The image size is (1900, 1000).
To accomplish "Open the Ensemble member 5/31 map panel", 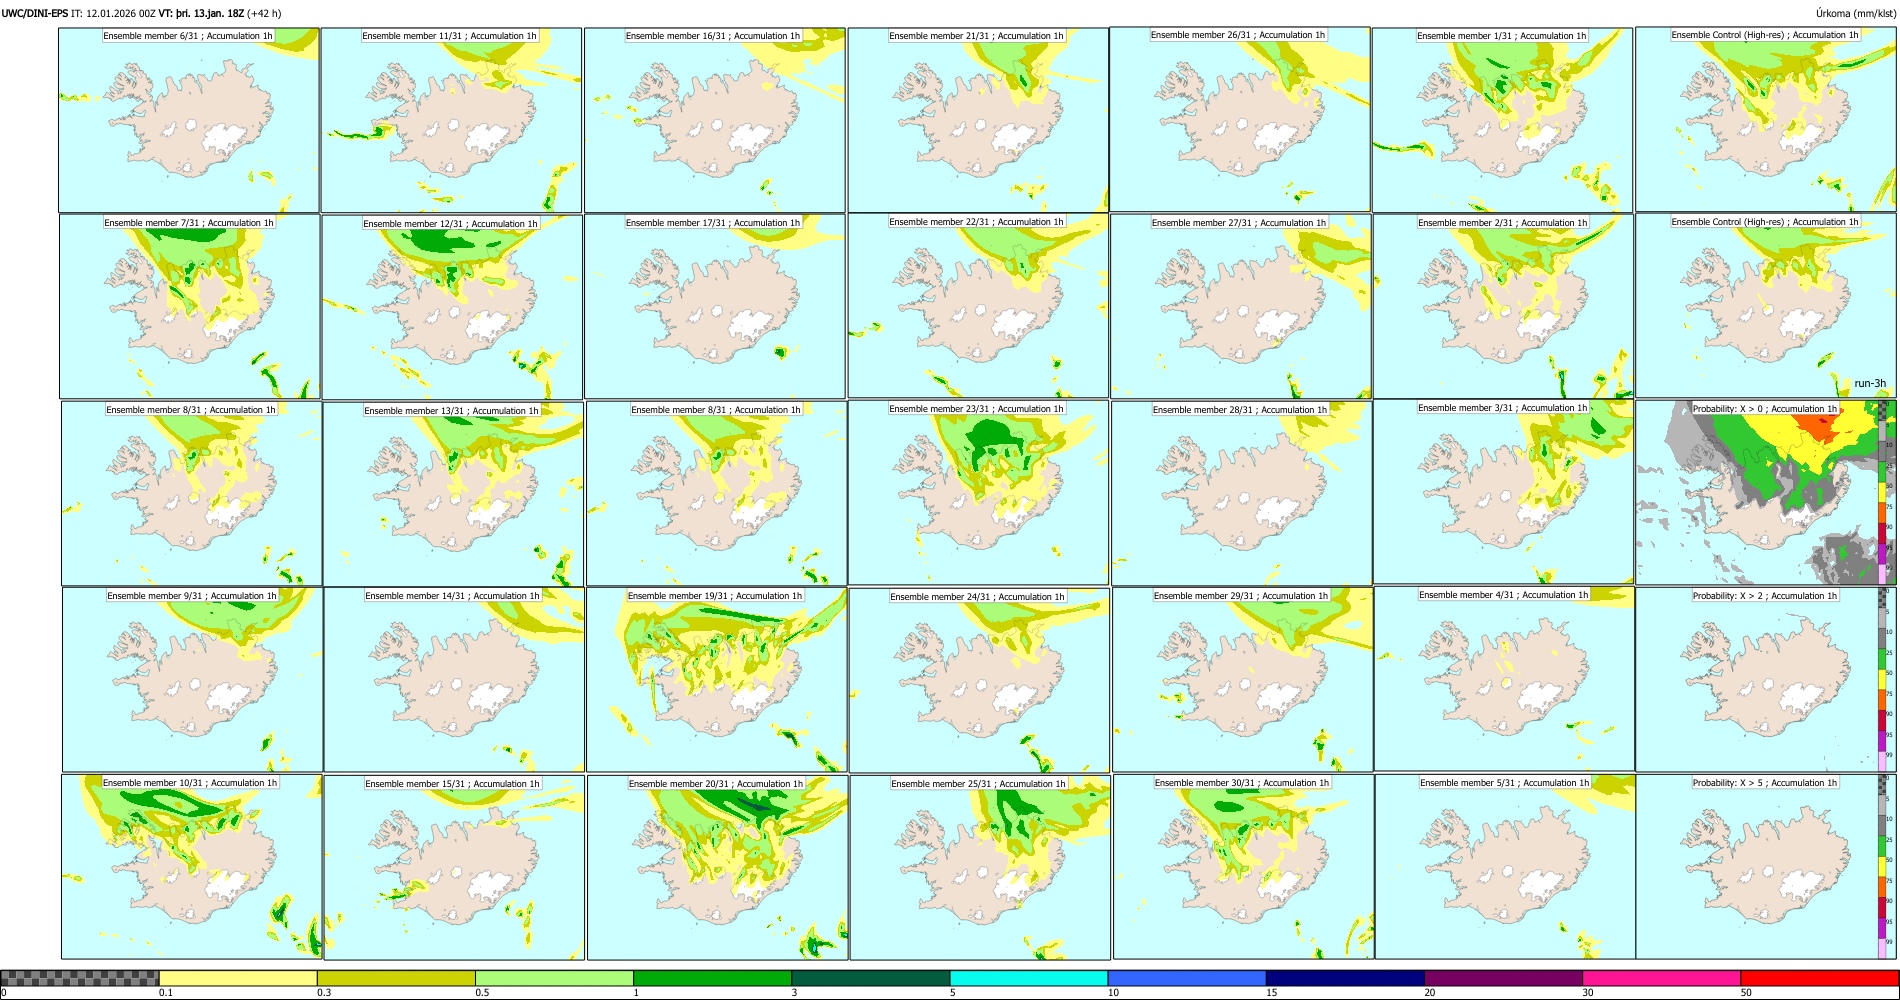I will coord(1505,867).
